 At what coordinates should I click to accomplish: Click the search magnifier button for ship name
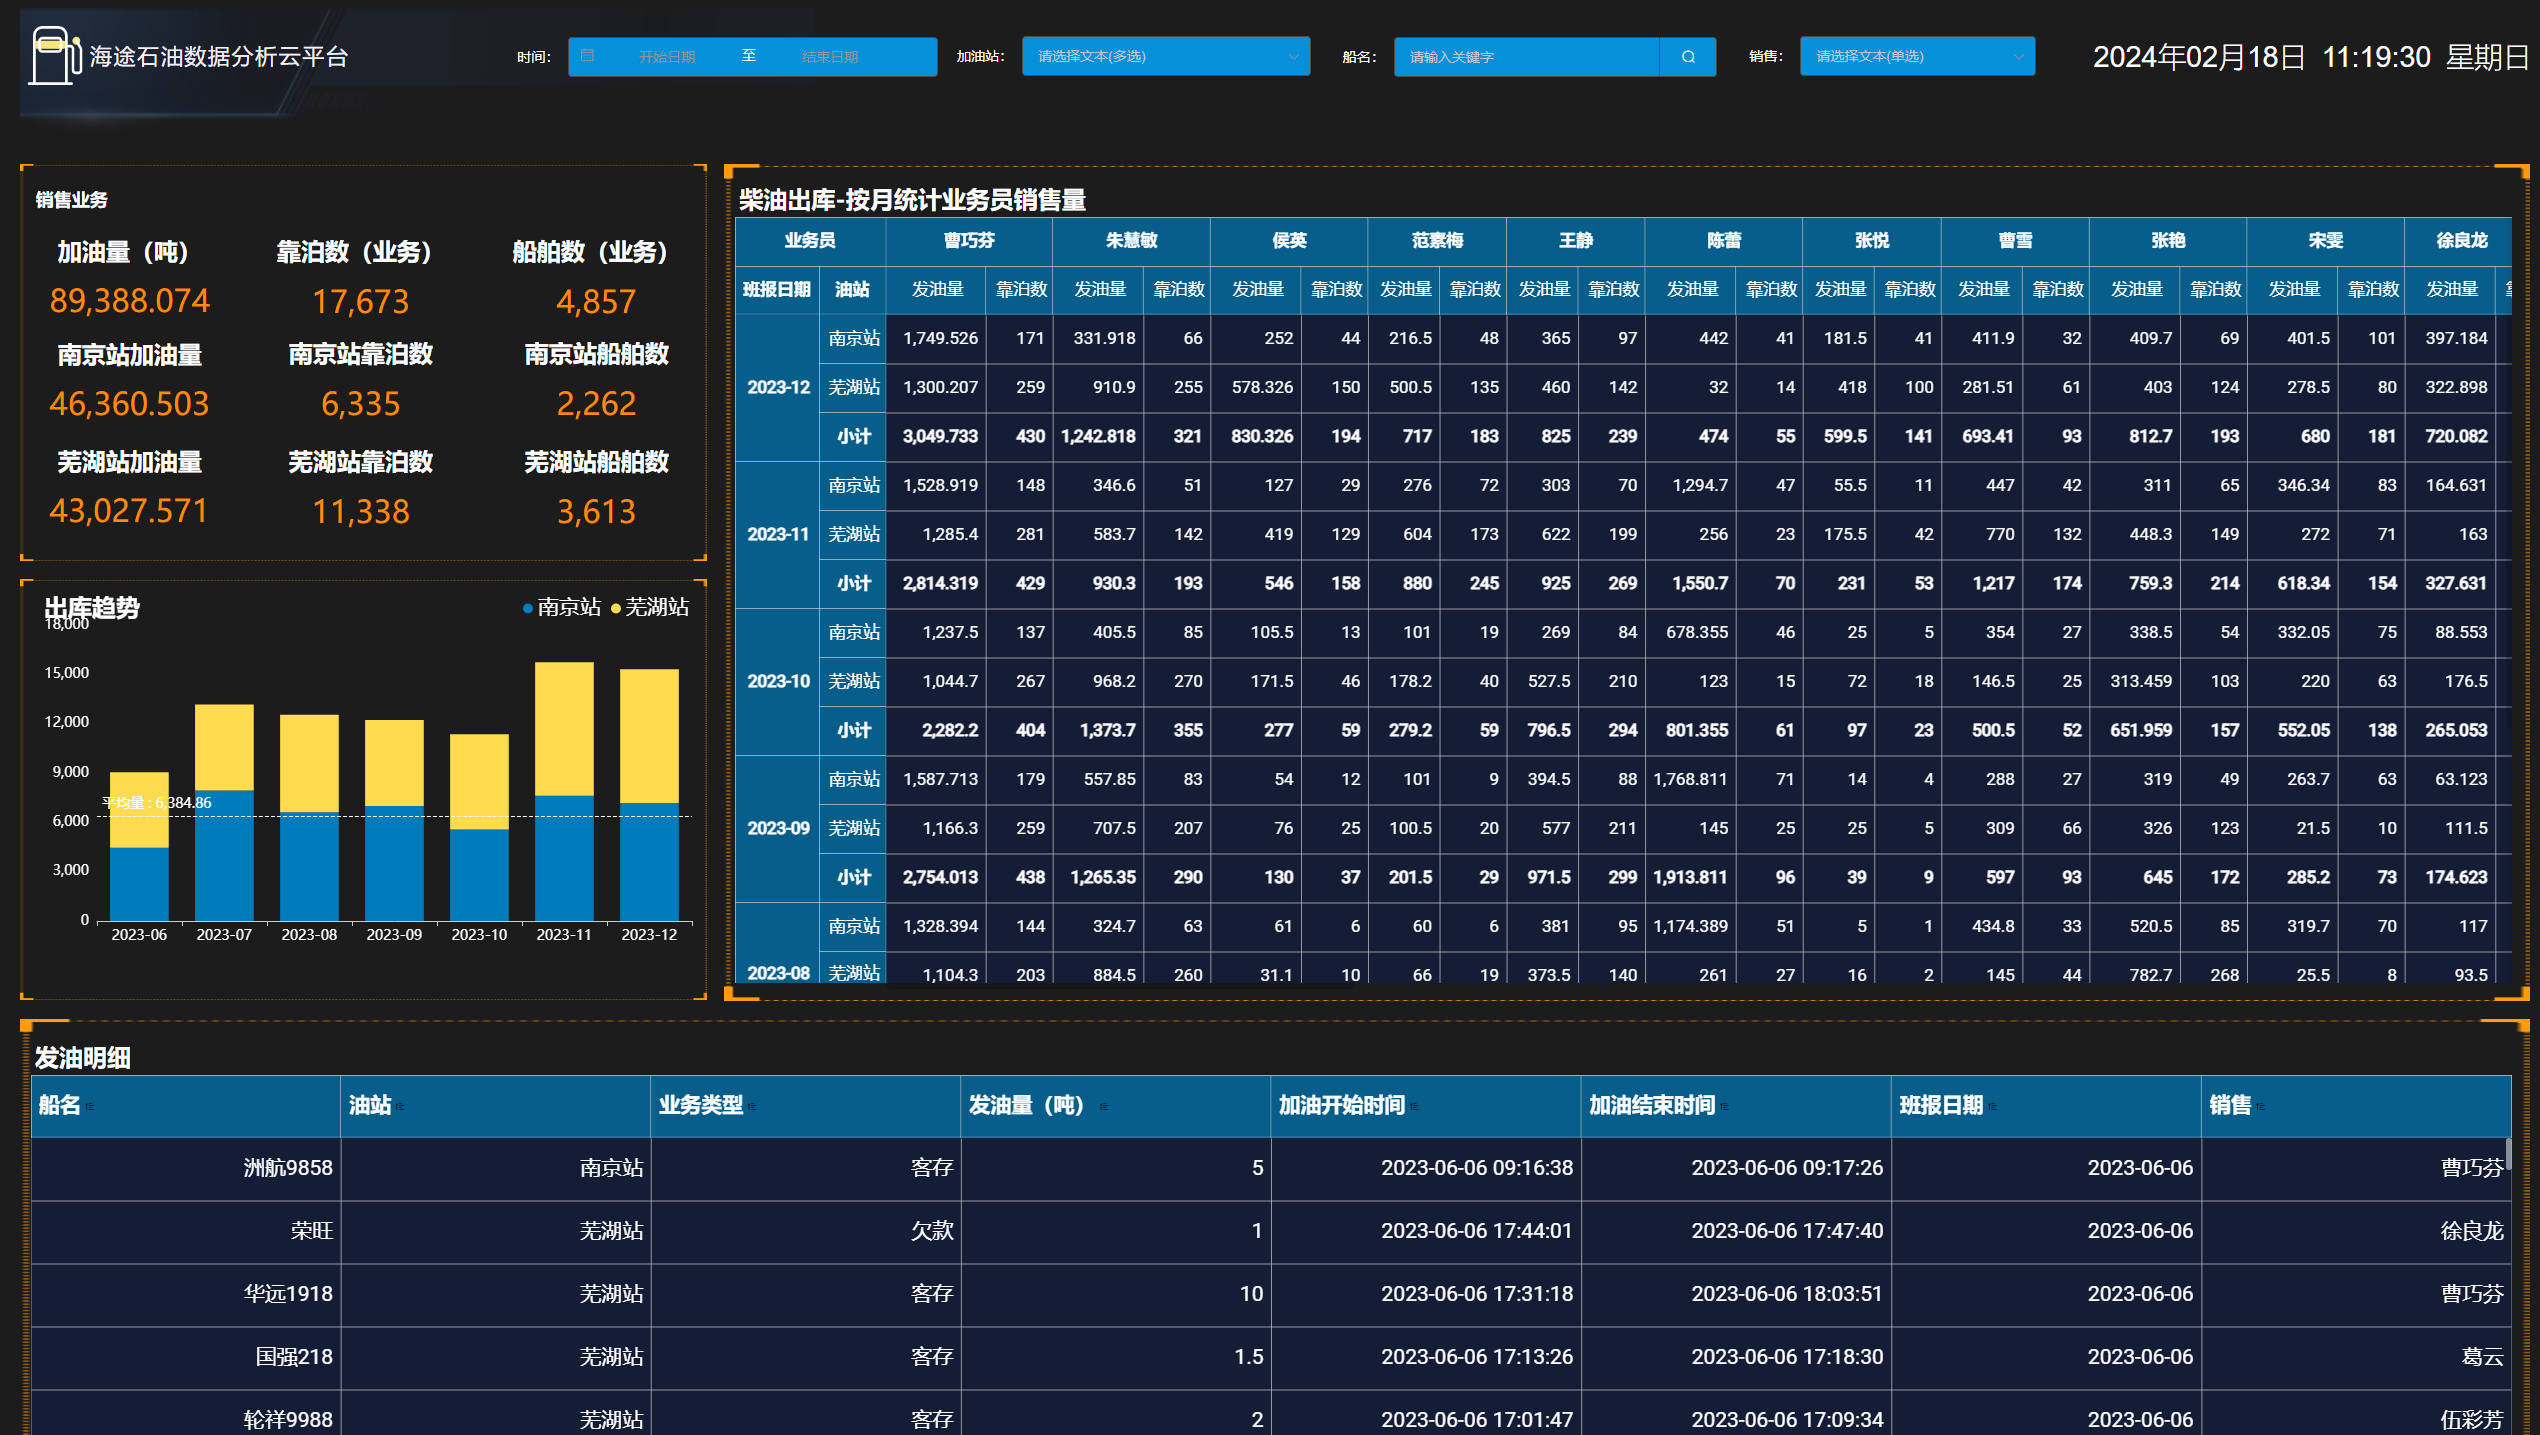tap(1688, 57)
